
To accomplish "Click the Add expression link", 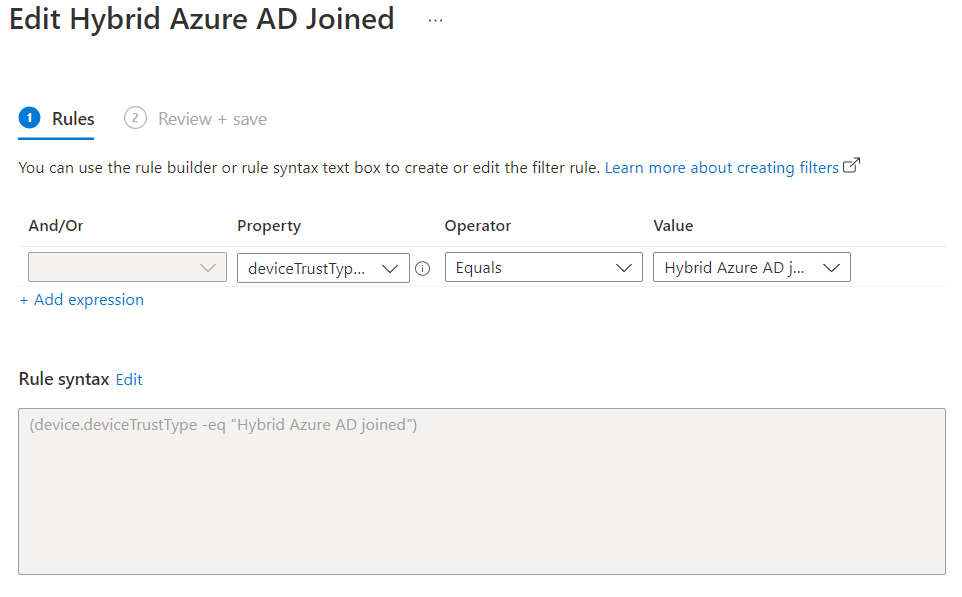I will pos(88,300).
